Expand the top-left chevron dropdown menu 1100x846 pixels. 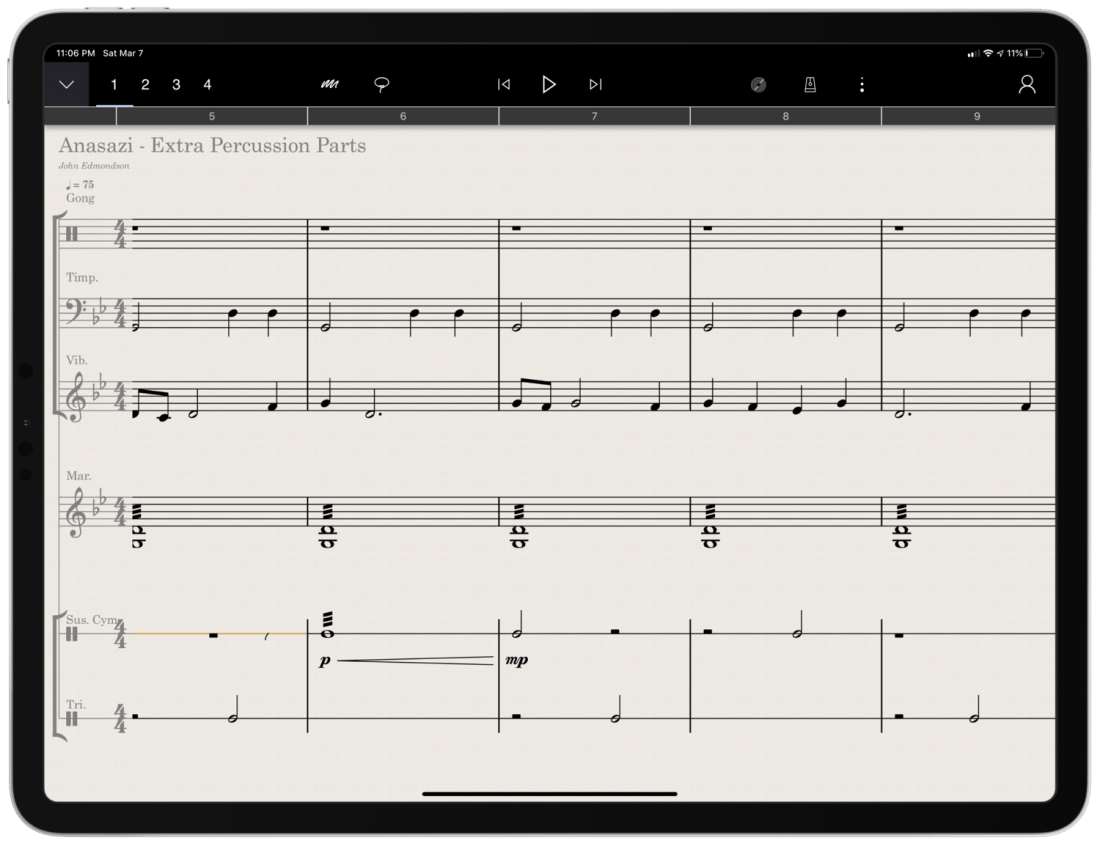[x=66, y=85]
